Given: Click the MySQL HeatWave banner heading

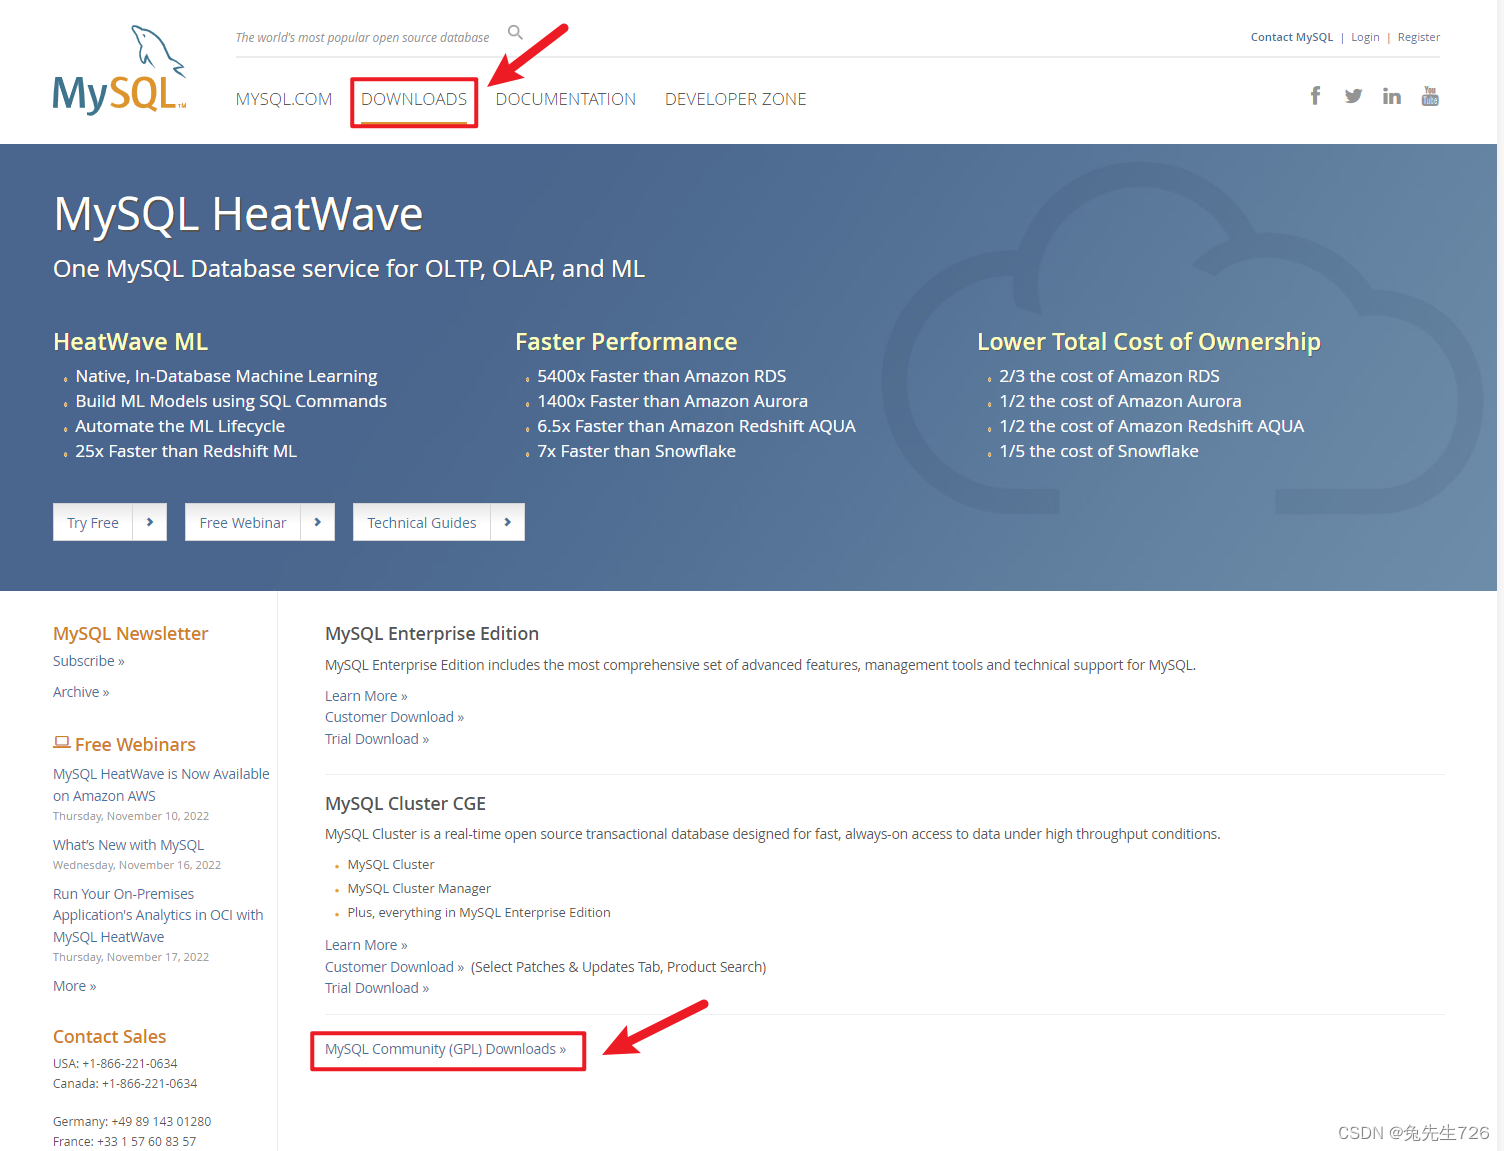Looking at the screenshot, I should pos(238,214).
